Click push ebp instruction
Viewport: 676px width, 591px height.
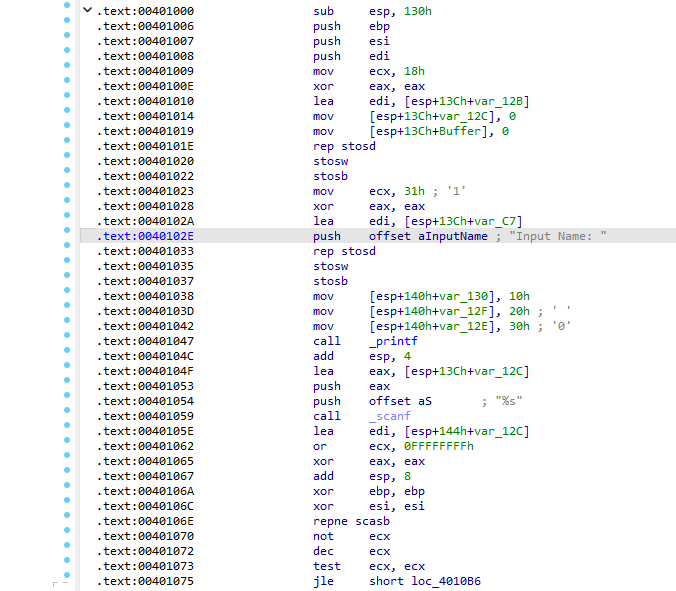(351, 26)
